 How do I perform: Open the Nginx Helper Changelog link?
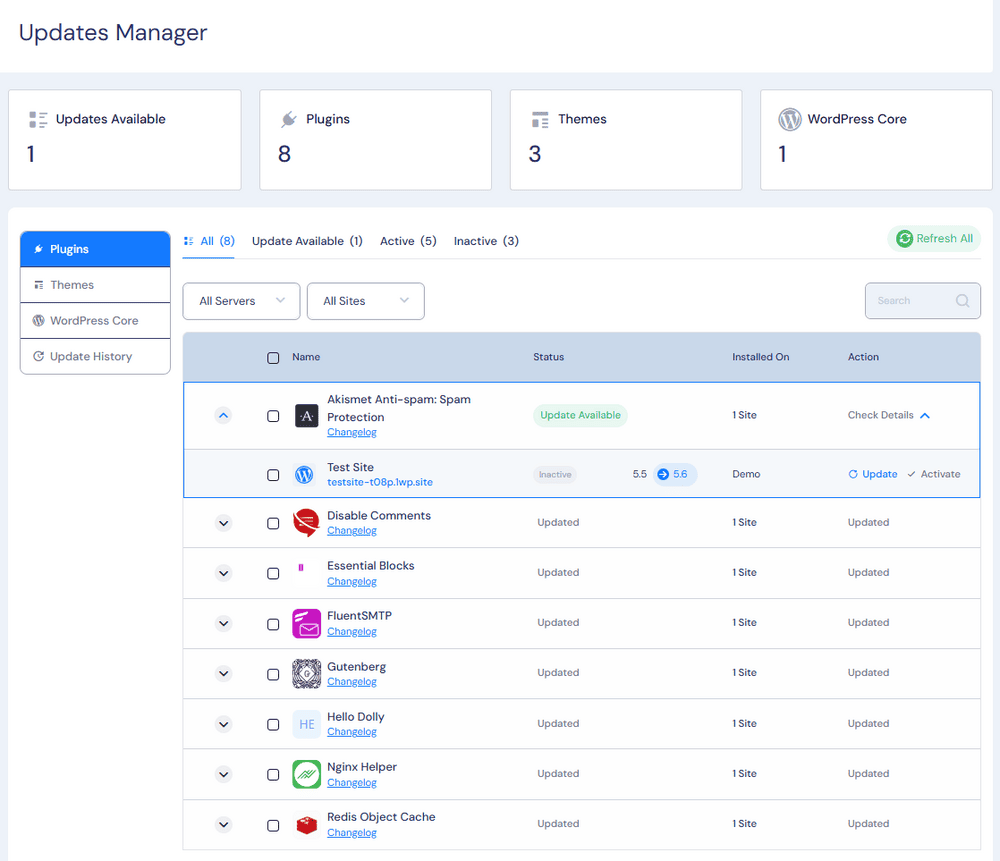coord(351,783)
